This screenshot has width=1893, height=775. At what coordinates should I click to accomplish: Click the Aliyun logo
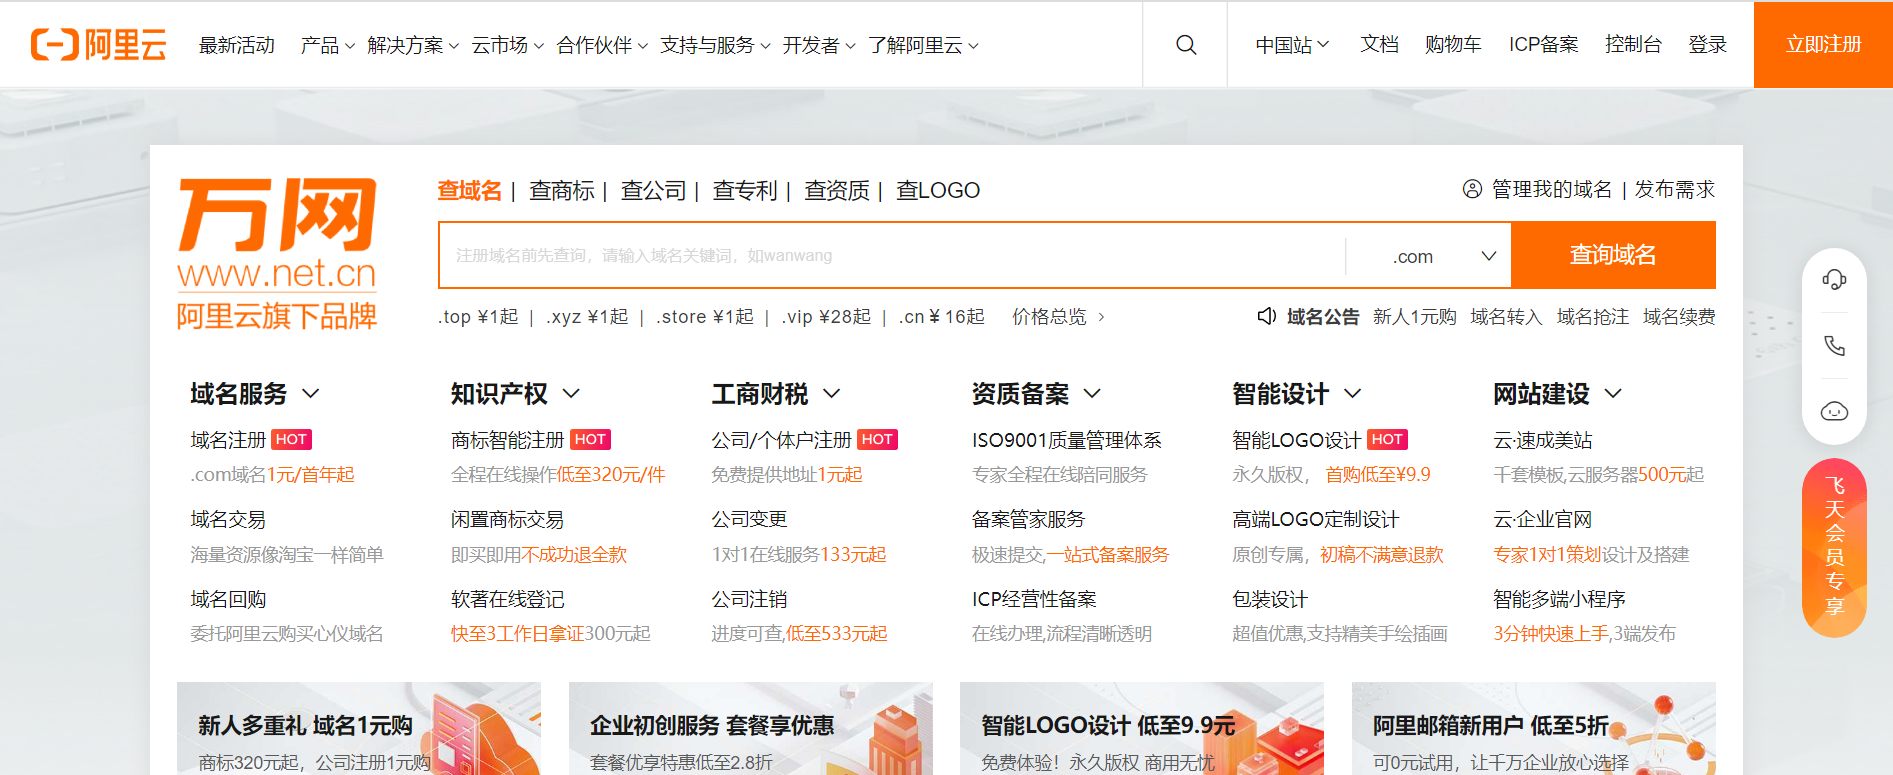pyautogui.click(x=98, y=45)
